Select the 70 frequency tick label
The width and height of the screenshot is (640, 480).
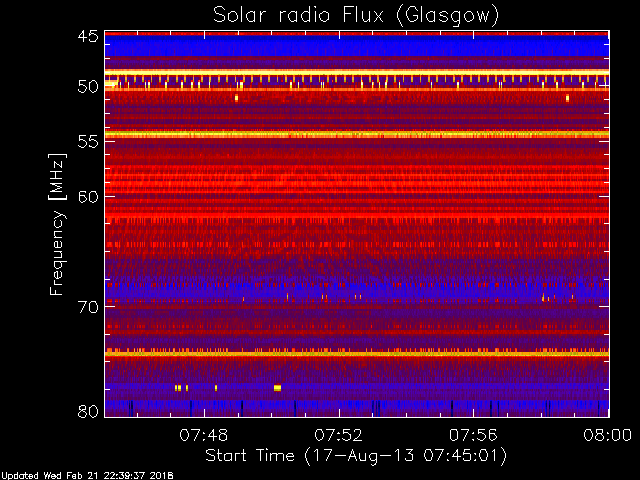pyautogui.click(x=88, y=307)
